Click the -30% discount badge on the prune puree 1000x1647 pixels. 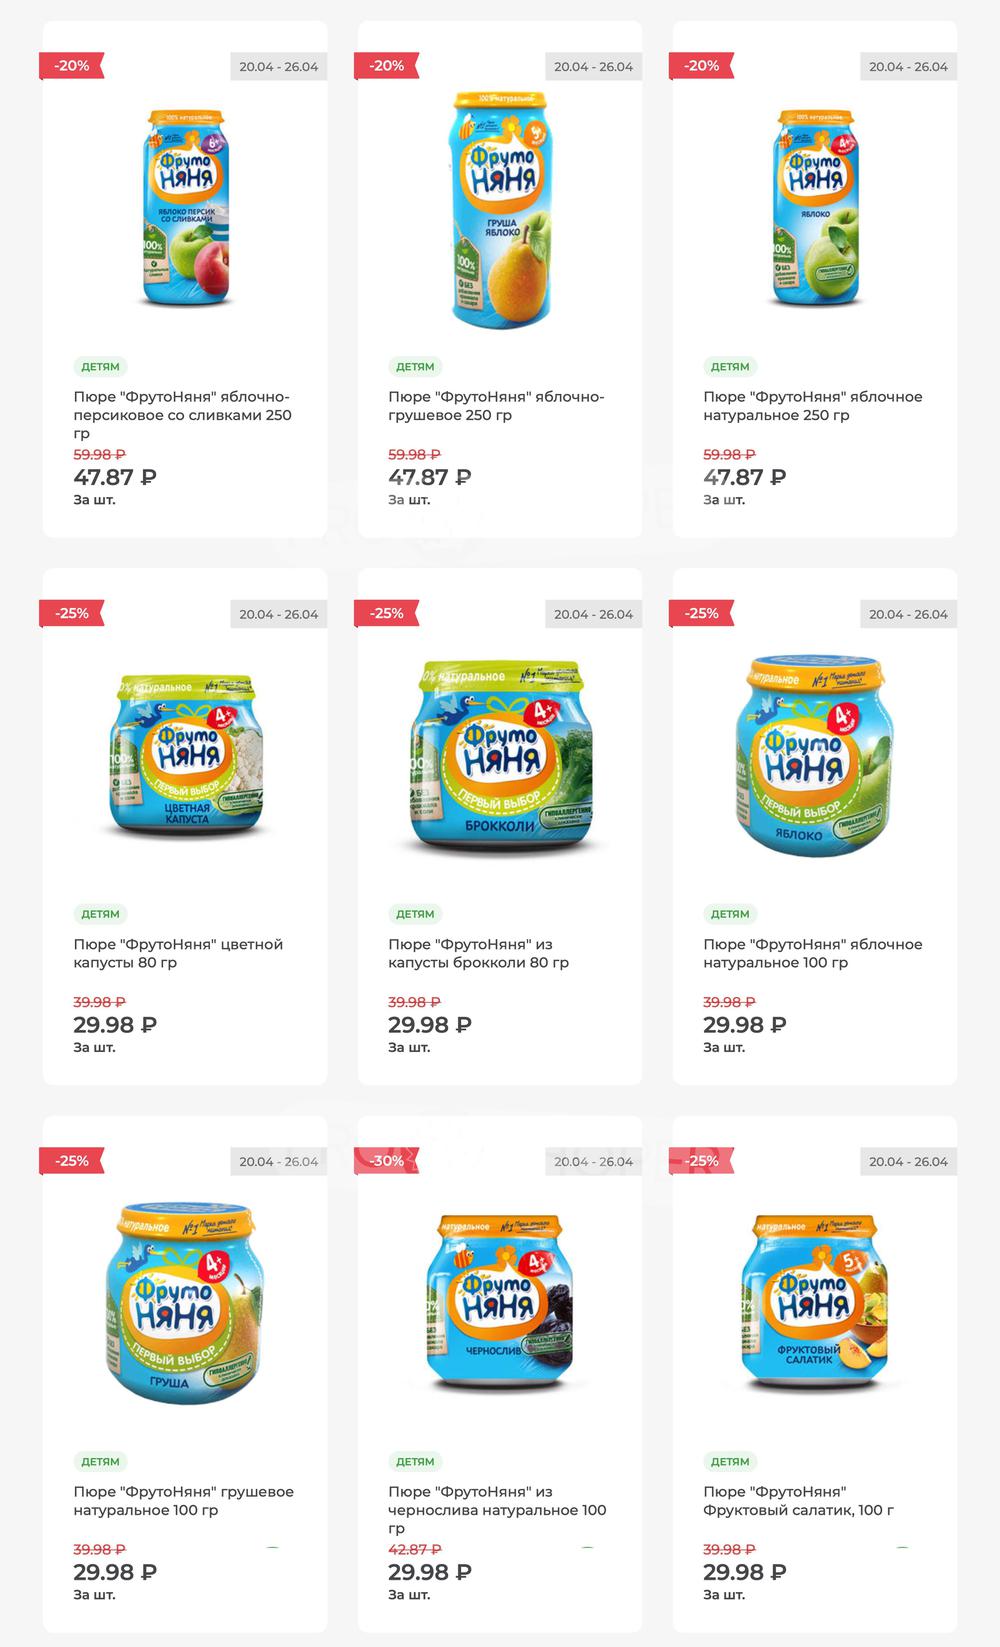(386, 1161)
